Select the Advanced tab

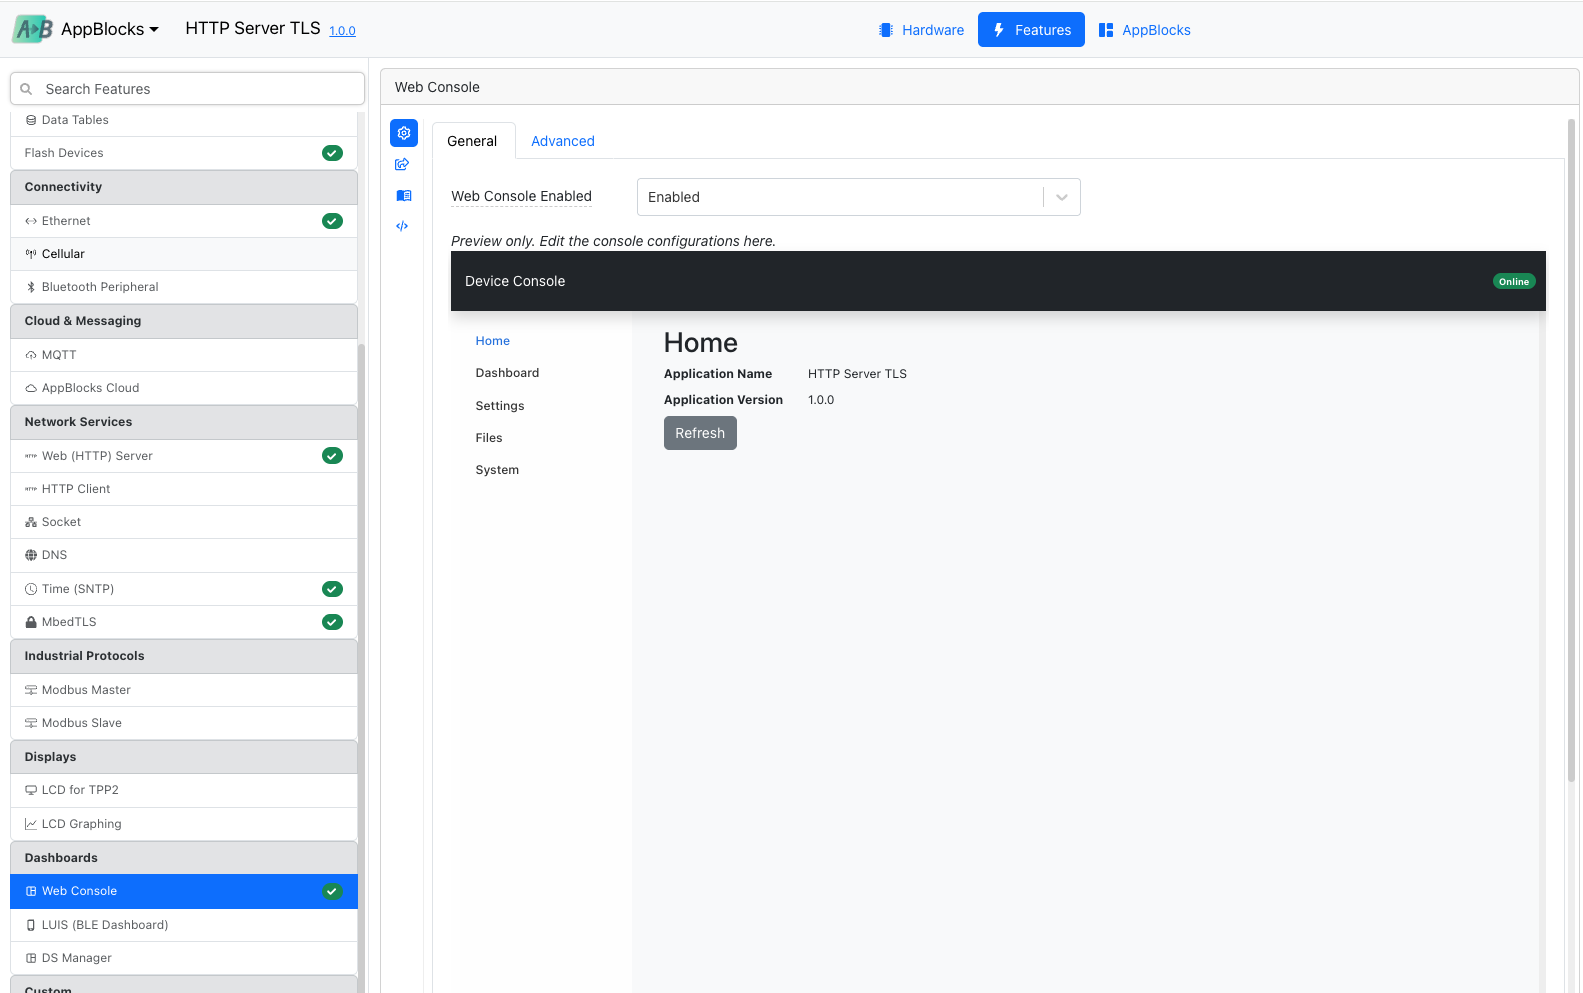pyautogui.click(x=563, y=141)
